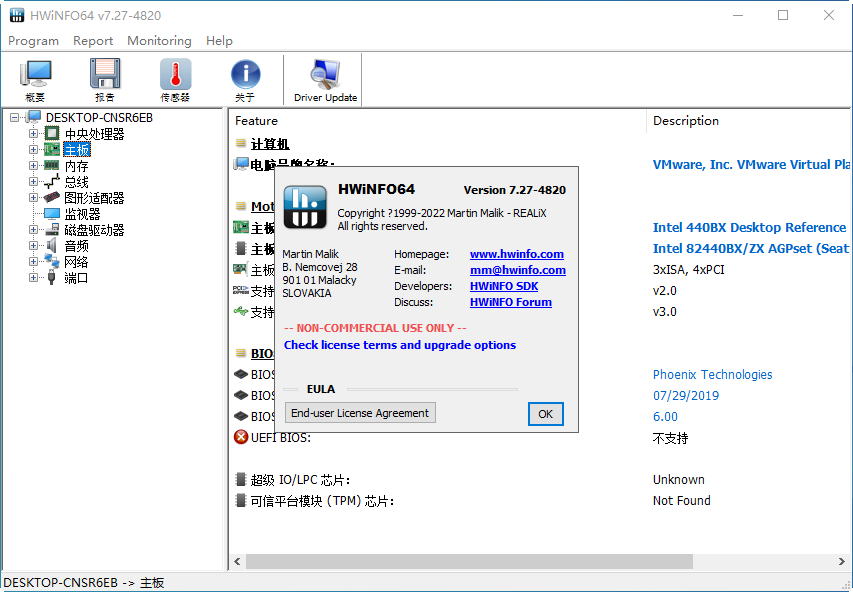
Task: Expand the 图形适配器 tree node
Action: (33, 198)
